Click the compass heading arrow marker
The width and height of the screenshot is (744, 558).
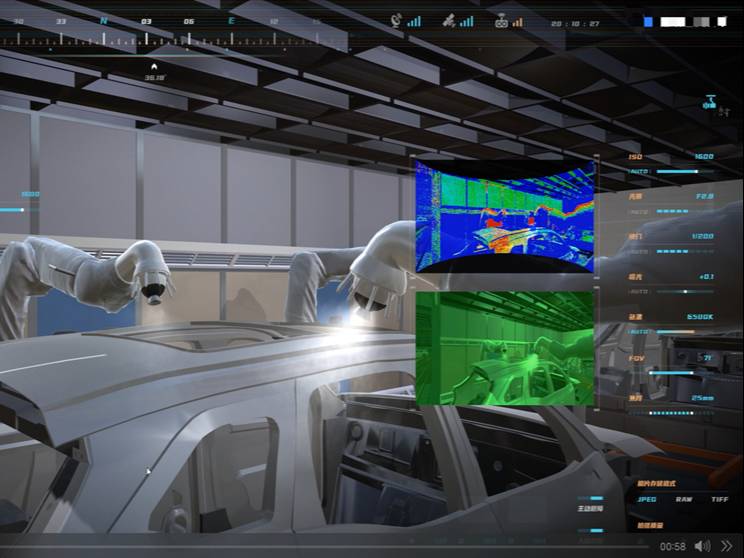coord(154,66)
